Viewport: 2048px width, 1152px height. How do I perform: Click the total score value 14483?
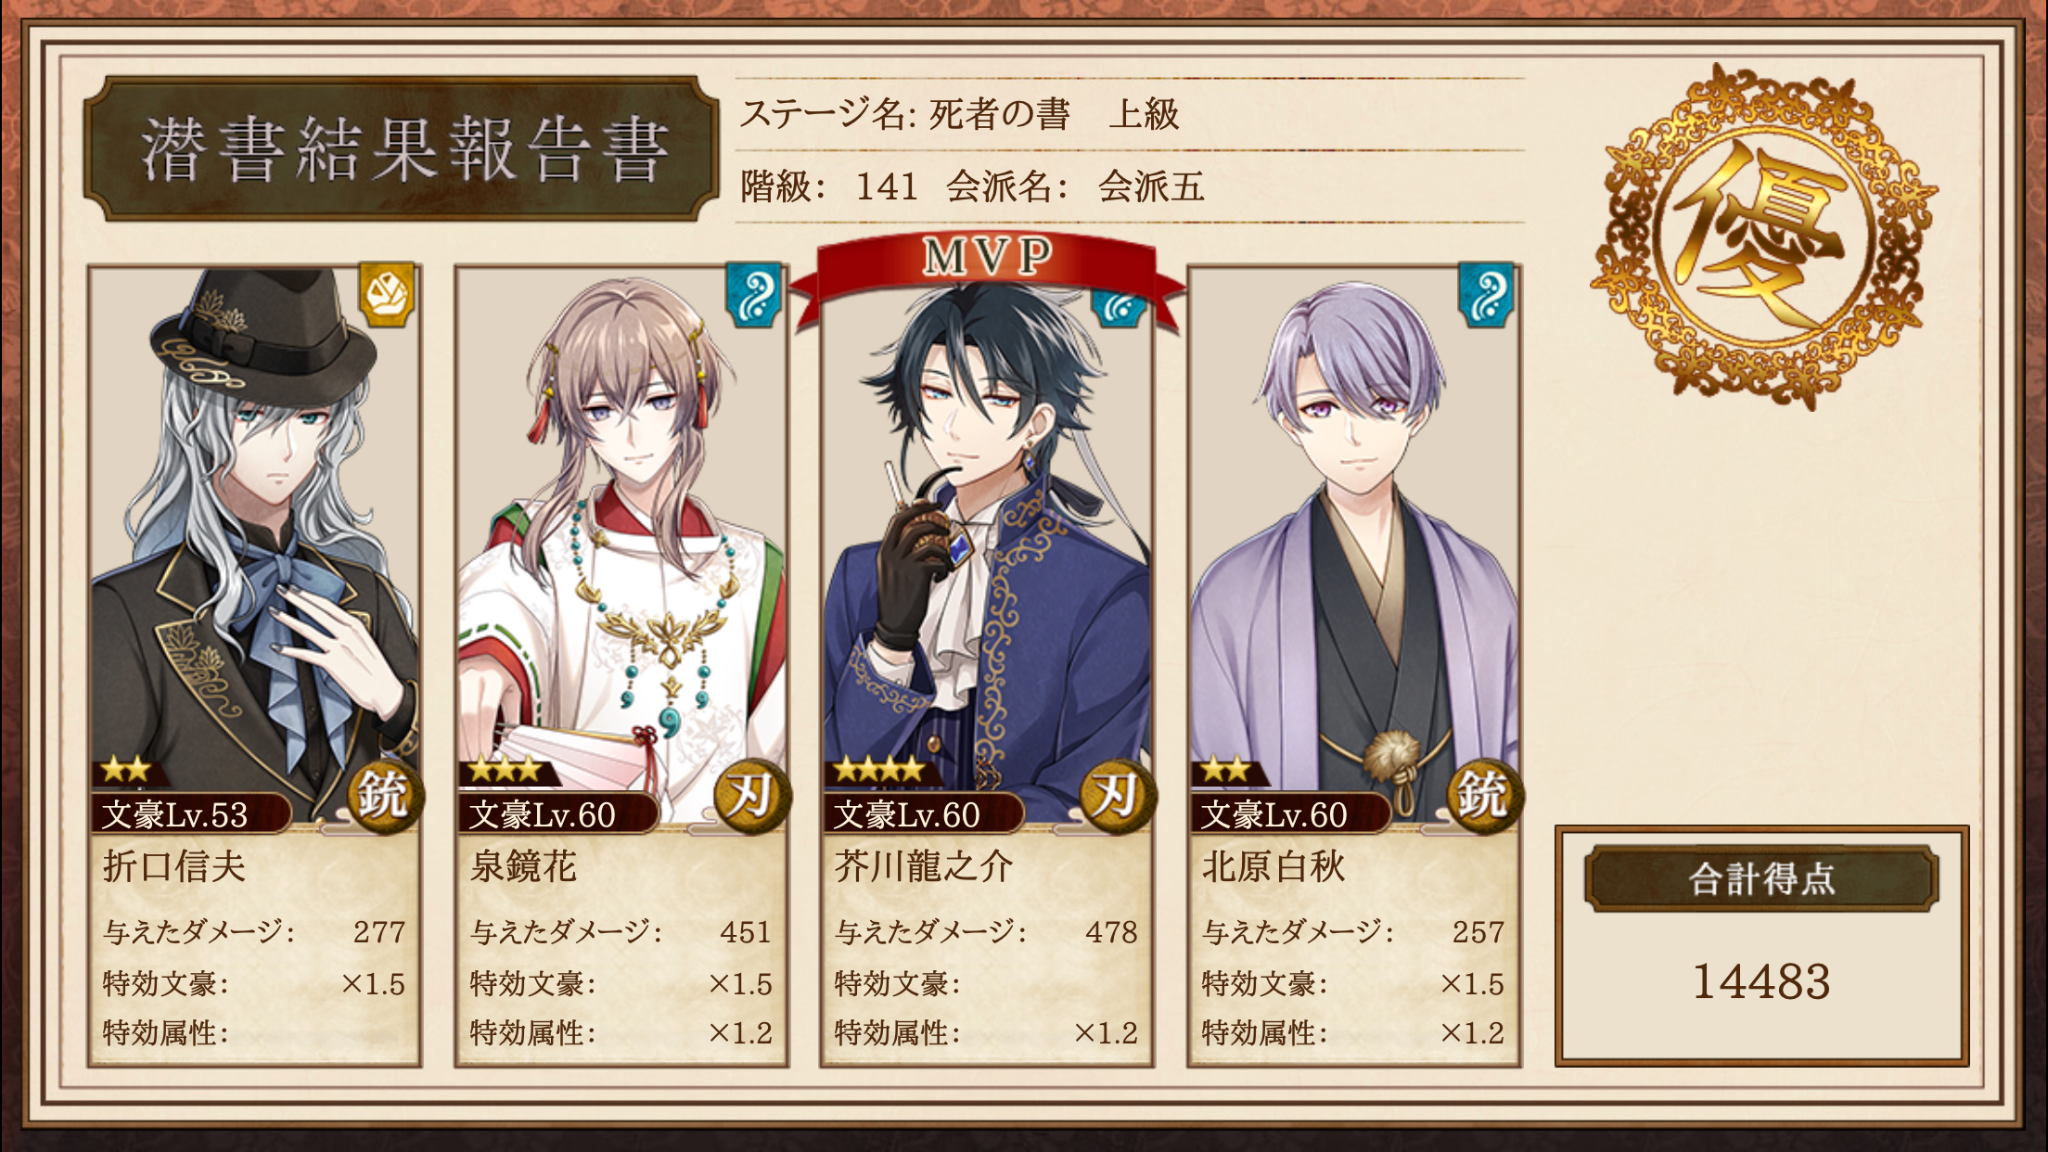(1761, 981)
